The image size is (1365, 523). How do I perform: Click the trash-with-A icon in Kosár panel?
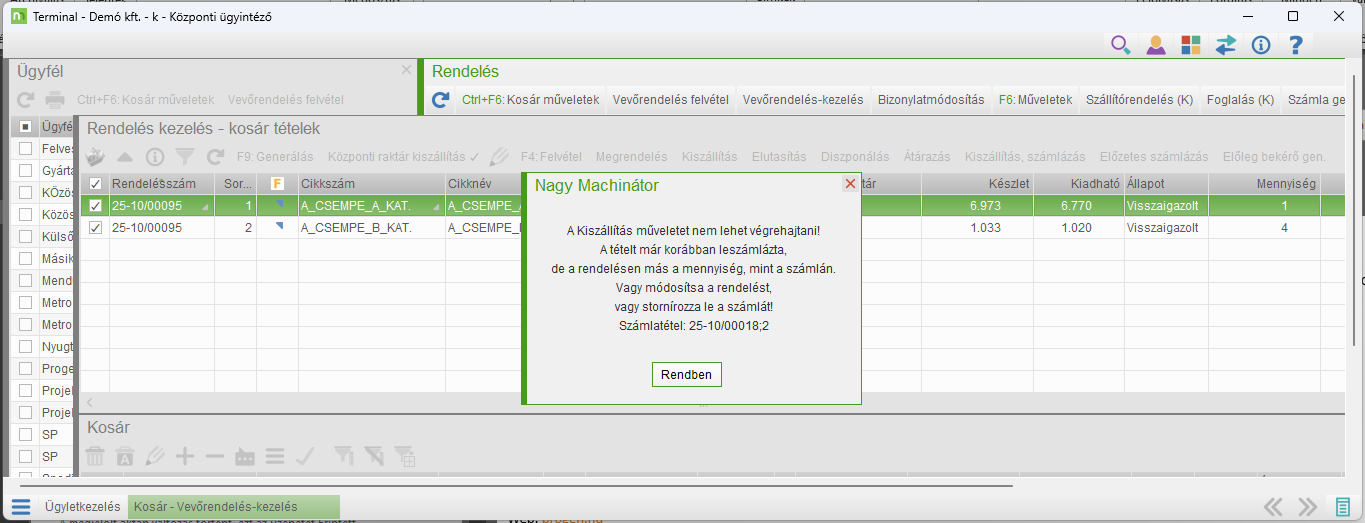[125, 456]
